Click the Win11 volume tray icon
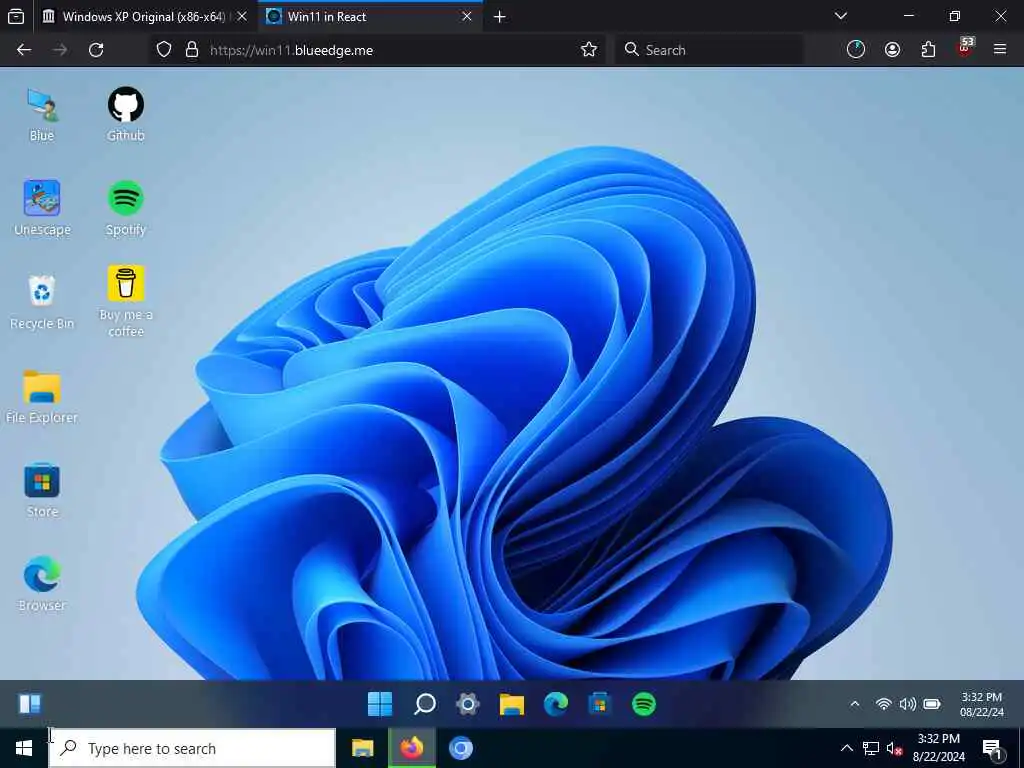This screenshot has height=768, width=1024. pos(908,704)
